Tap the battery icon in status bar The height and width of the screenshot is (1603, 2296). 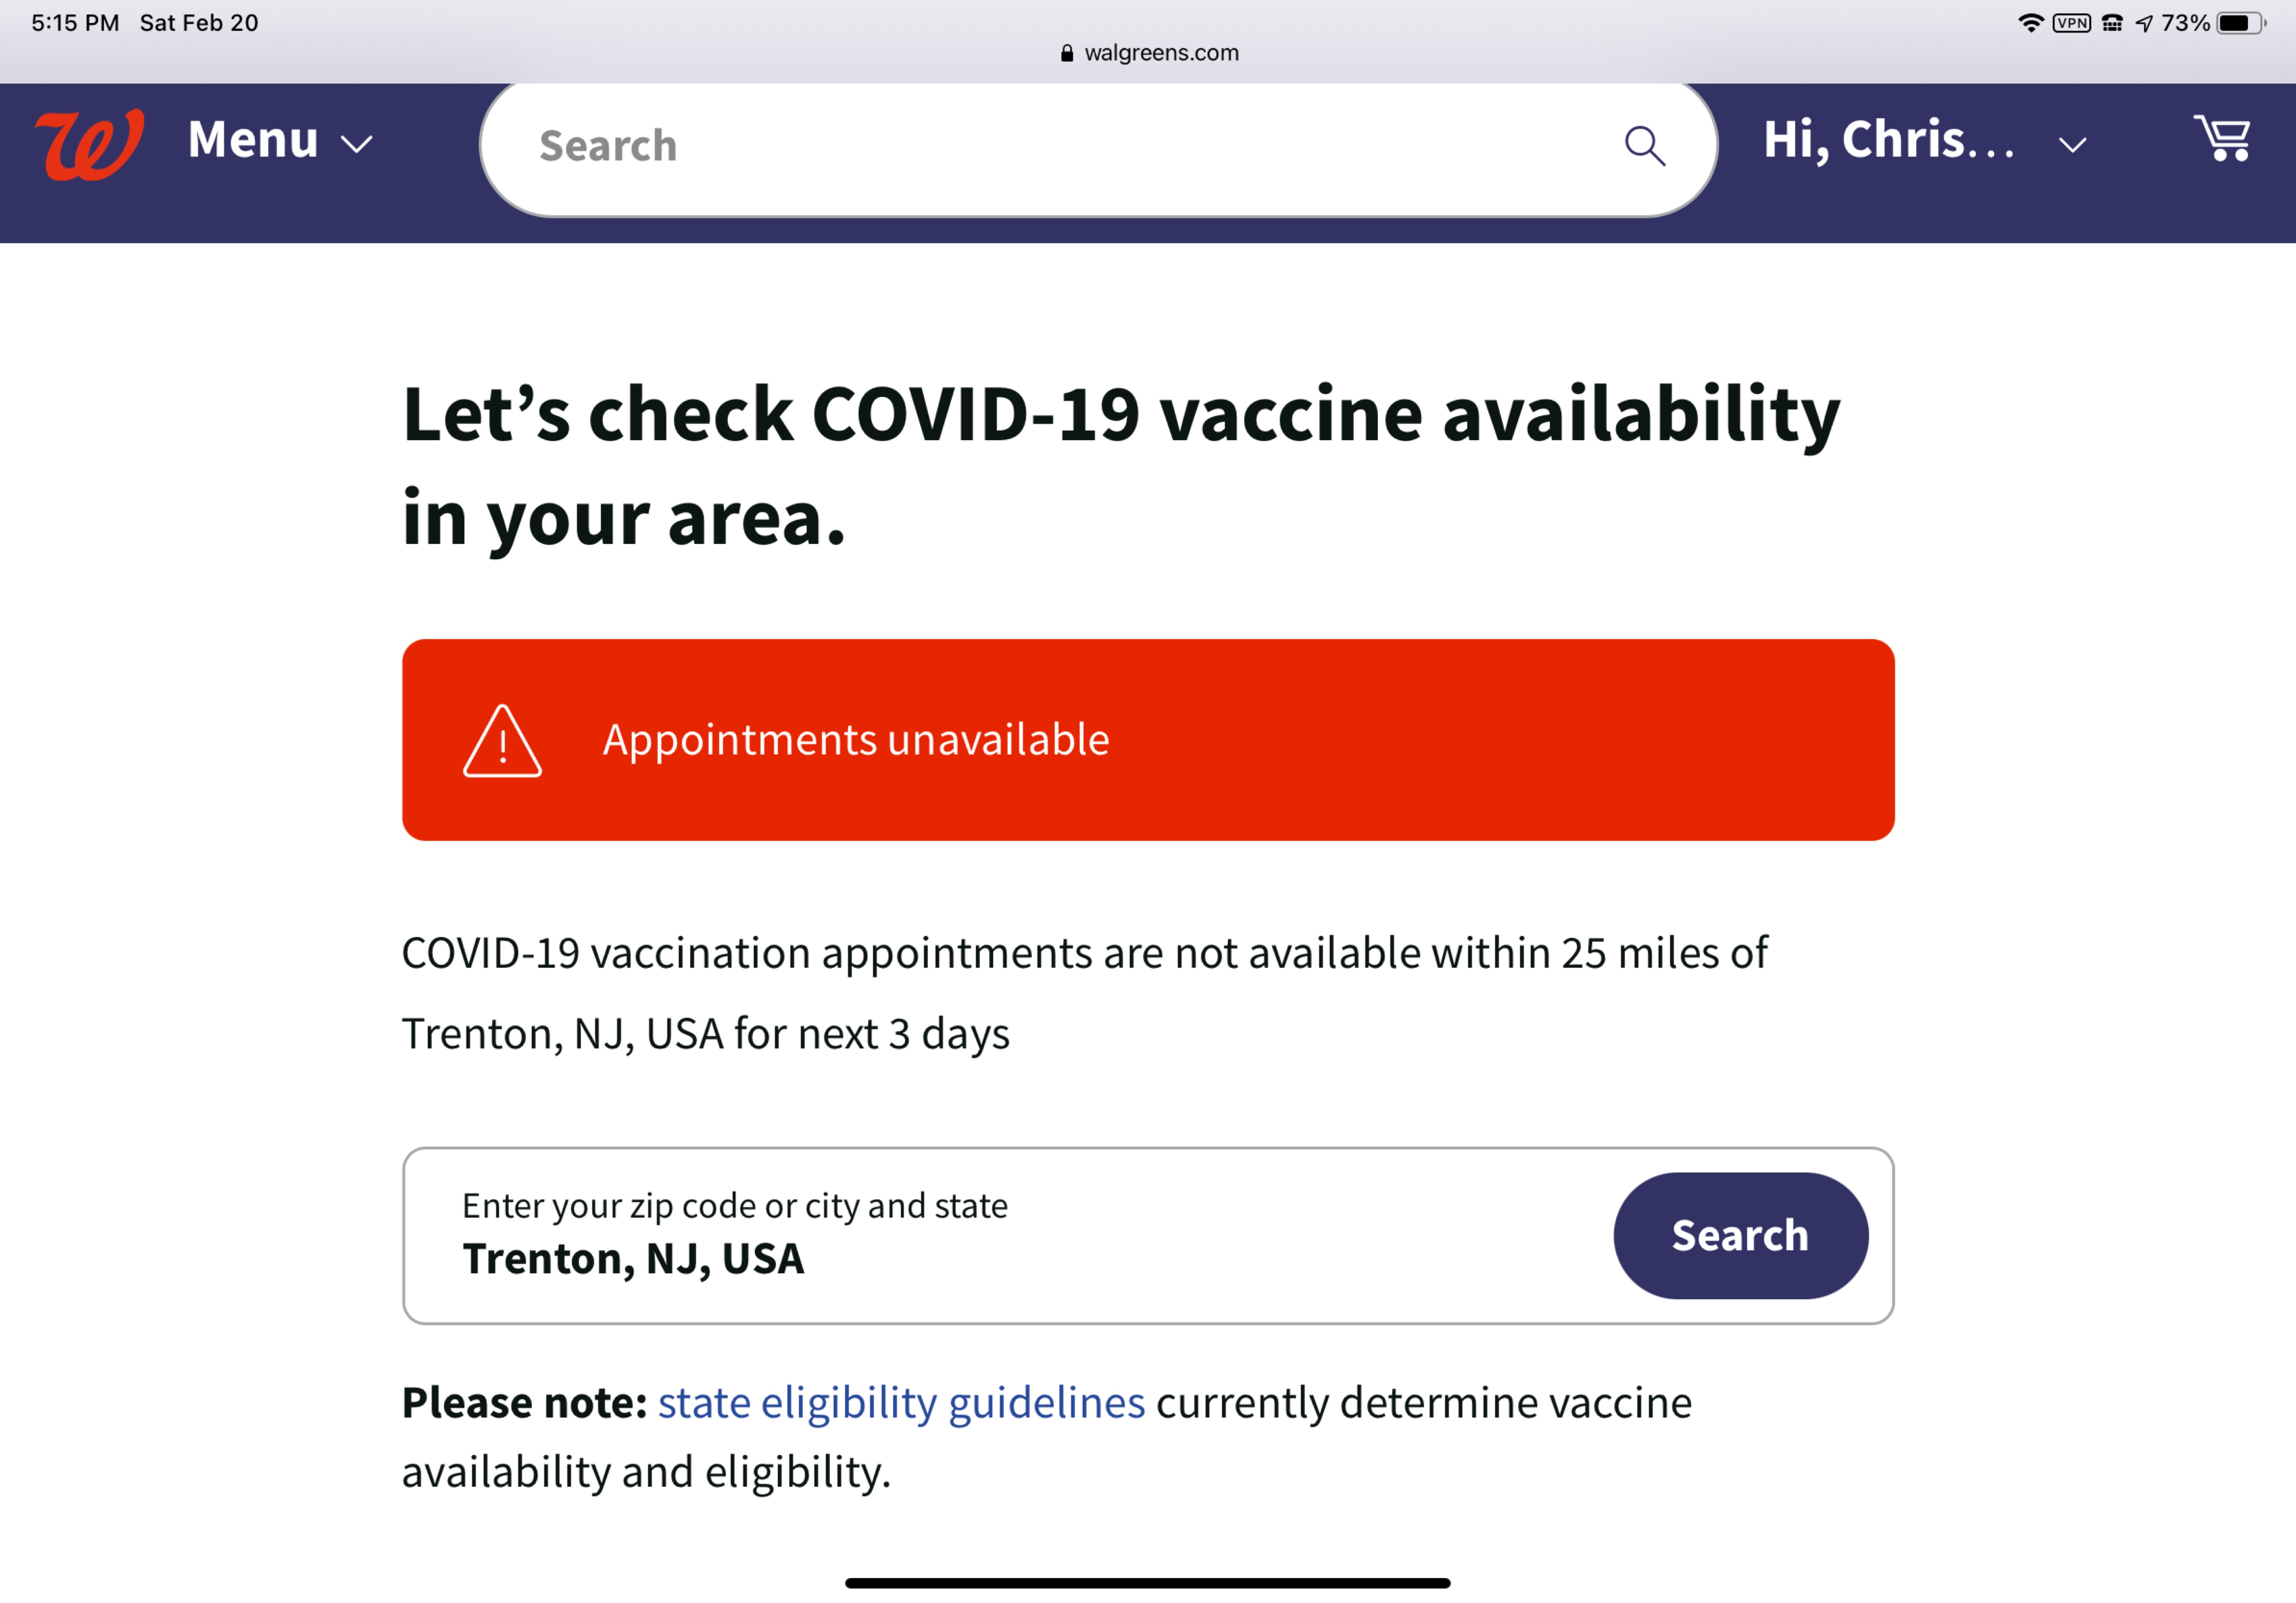[2240, 23]
